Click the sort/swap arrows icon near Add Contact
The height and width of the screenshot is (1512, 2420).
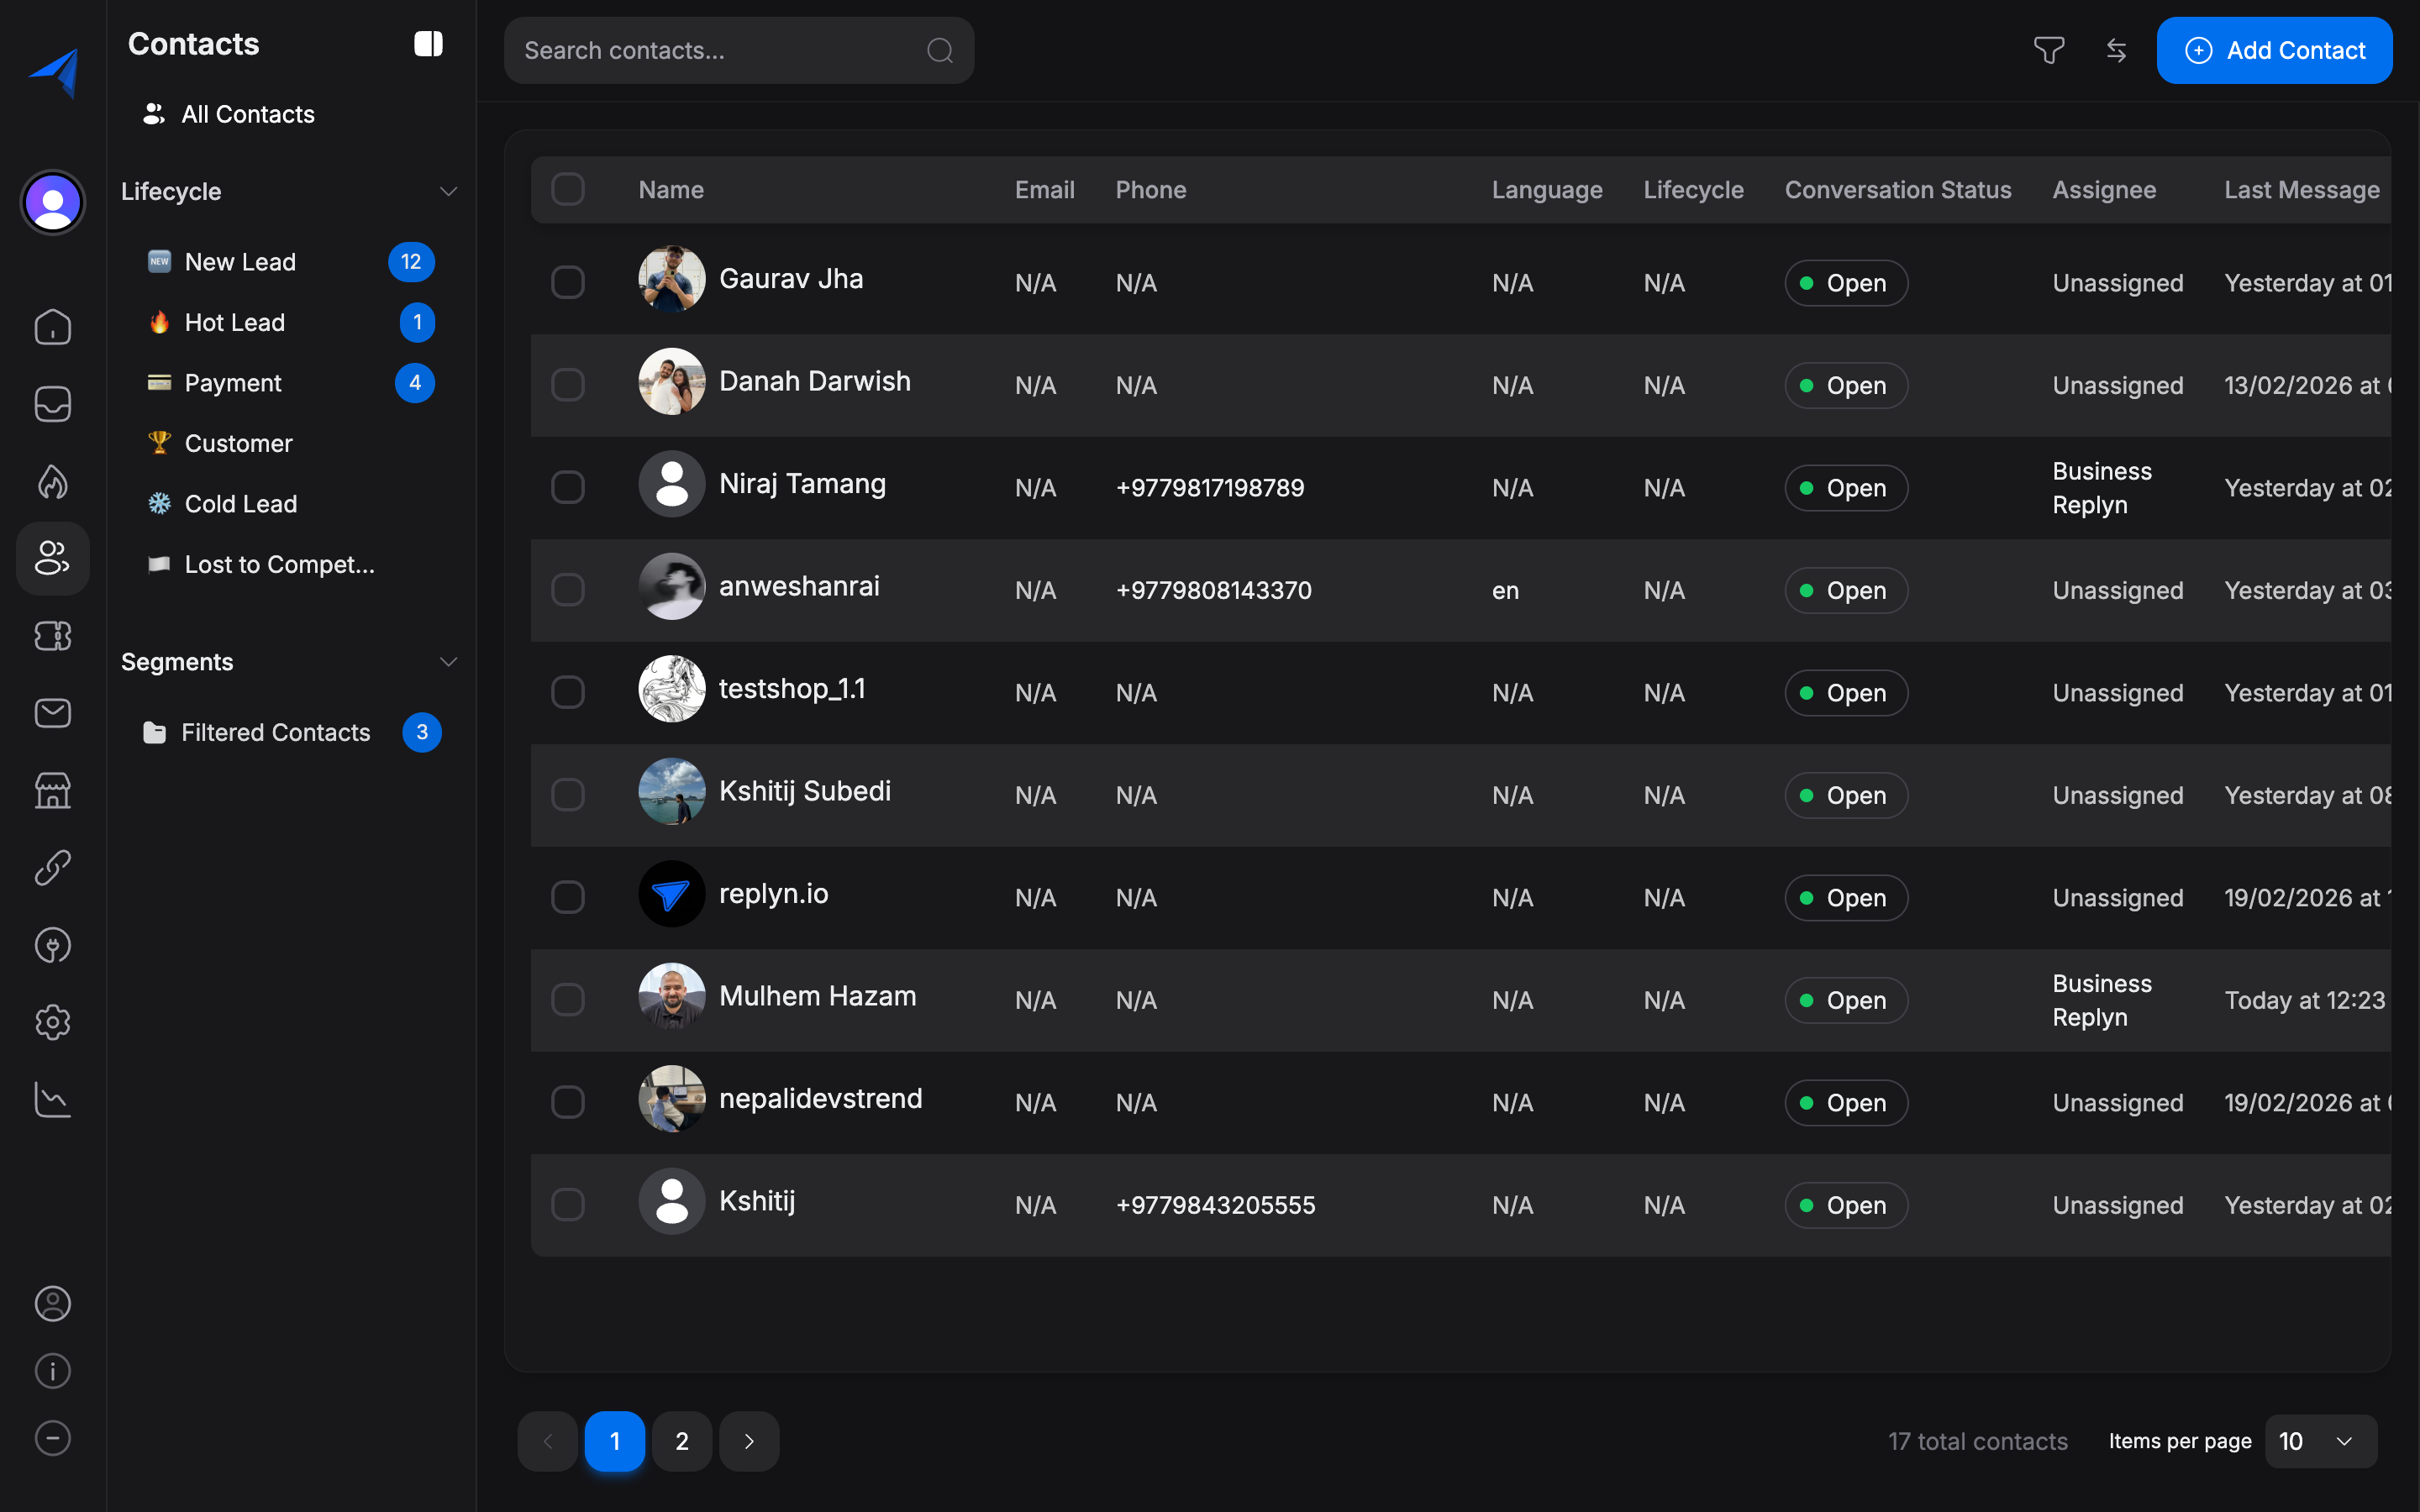[x=2116, y=50]
